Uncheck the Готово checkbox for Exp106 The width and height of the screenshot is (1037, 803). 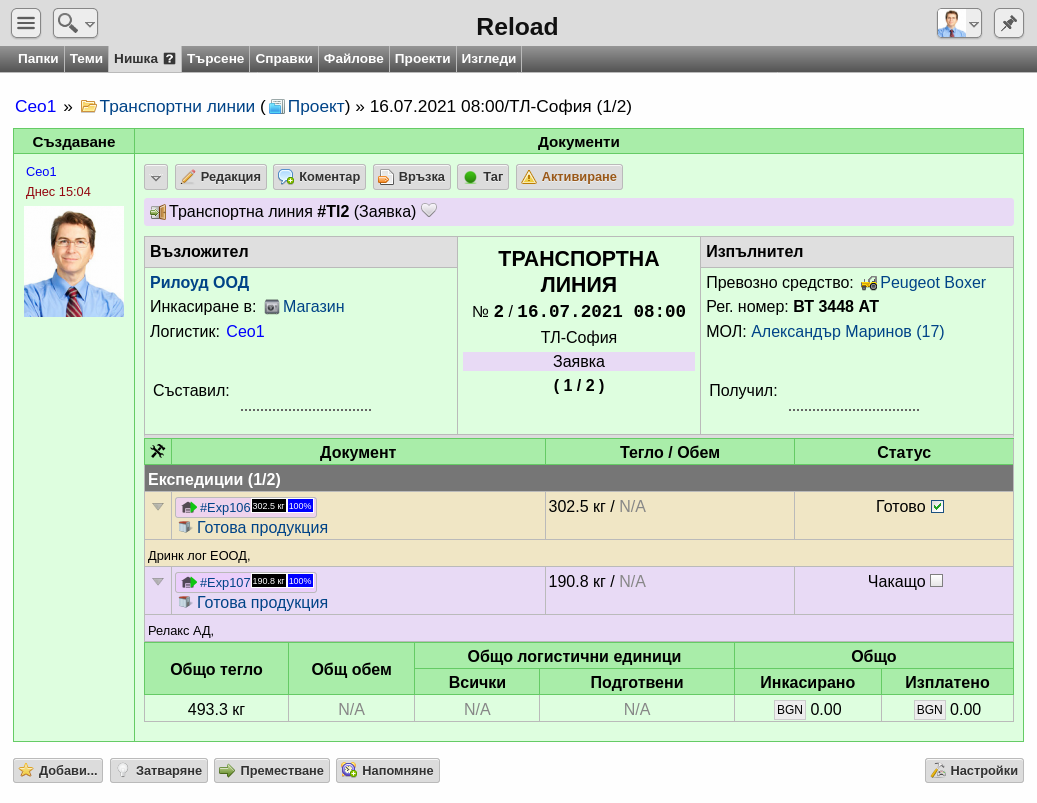(937, 507)
